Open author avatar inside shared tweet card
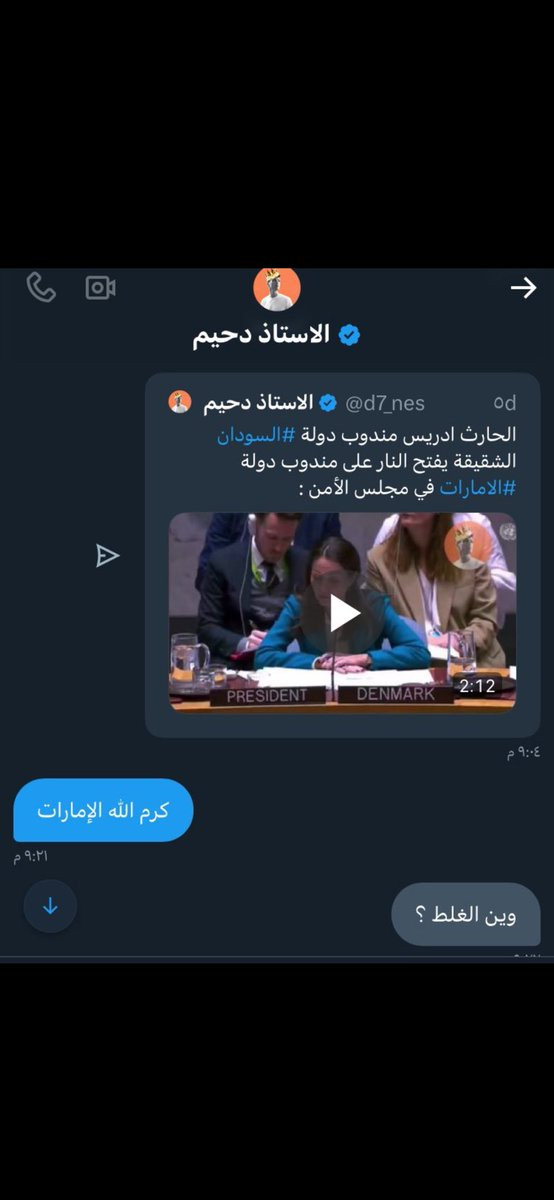This screenshot has height=1200, width=554. pos(180,402)
